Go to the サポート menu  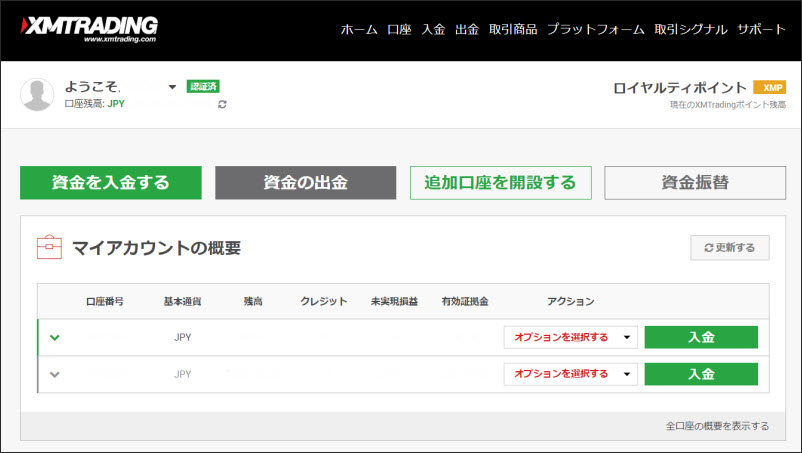[762, 29]
